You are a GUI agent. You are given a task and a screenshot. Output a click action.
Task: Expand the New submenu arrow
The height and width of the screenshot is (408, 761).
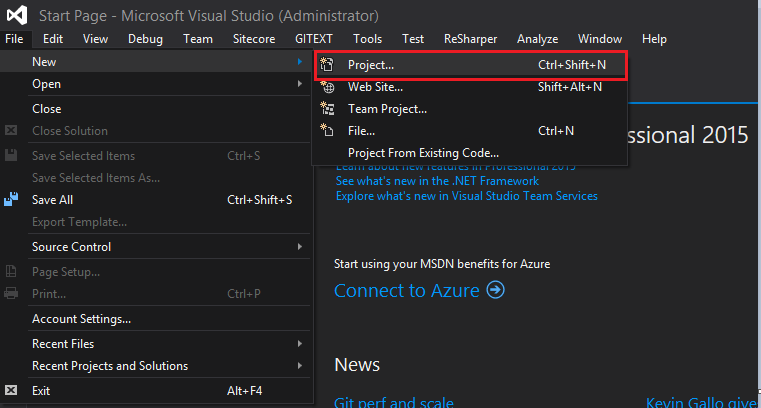(300, 62)
